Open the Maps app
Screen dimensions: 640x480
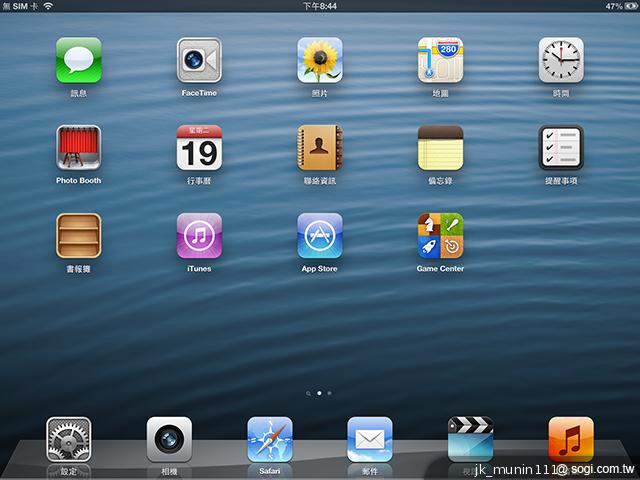[x=440, y=60]
